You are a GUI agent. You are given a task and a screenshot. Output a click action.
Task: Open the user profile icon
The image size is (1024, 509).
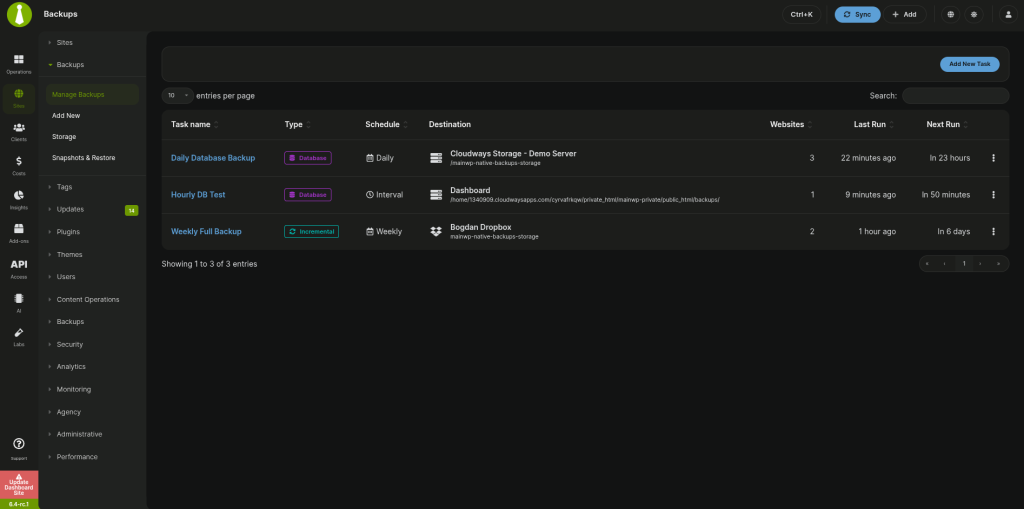pyautogui.click(x=1009, y=14)
